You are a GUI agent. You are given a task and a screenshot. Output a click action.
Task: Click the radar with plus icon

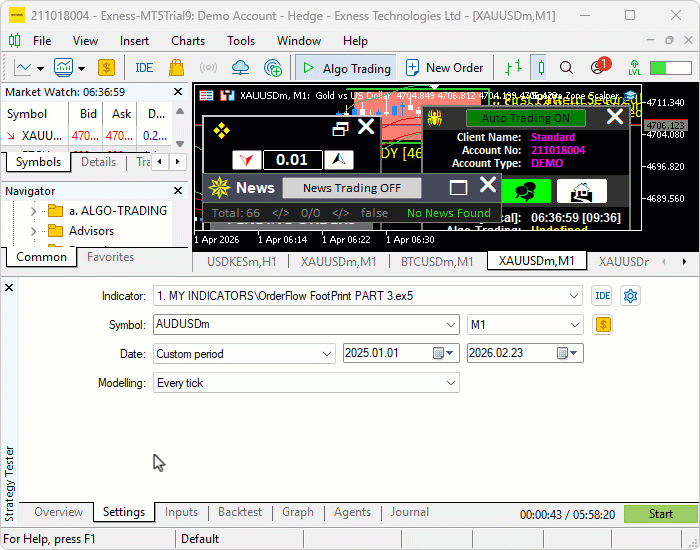click(273, 68)
